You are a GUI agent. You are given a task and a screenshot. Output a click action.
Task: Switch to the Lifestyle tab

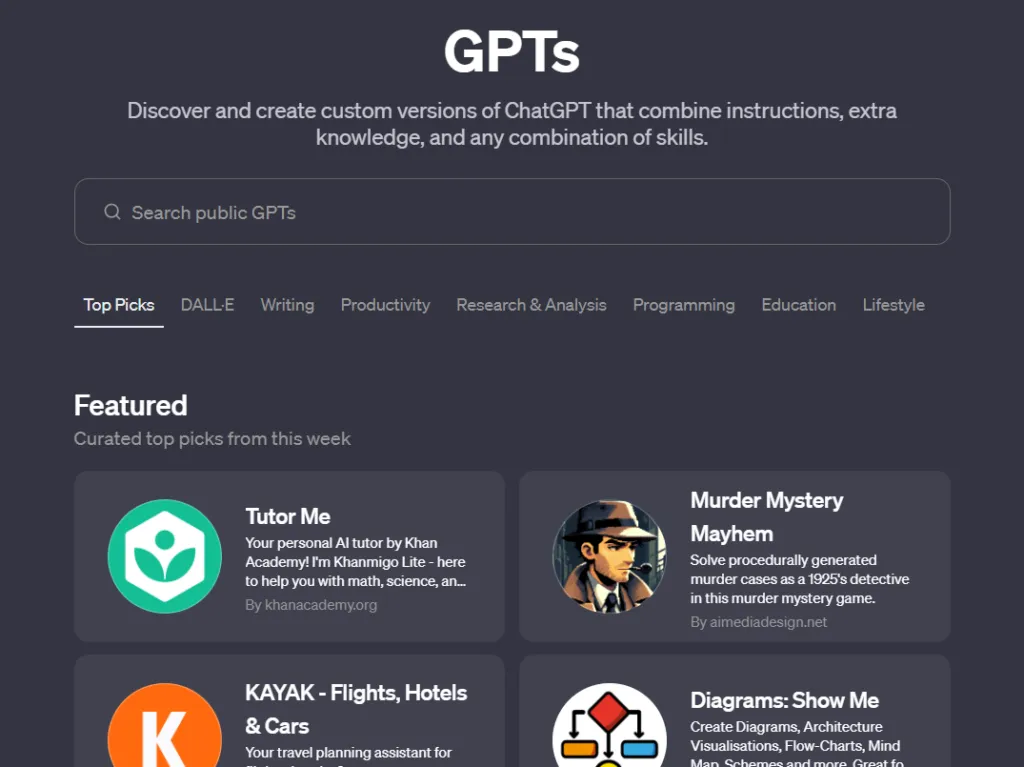pos(893,305)
